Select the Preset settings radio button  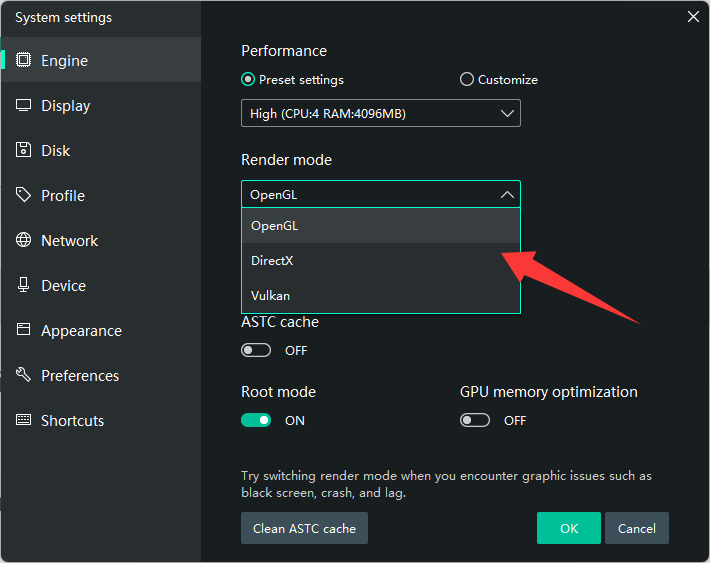tap(248, 80)
